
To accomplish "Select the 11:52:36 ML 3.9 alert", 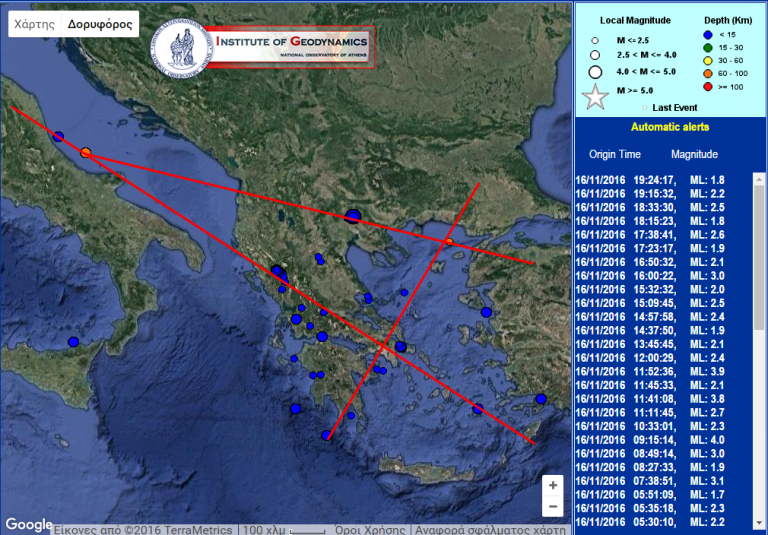I will pyautogui.click(x=649, y=372).
